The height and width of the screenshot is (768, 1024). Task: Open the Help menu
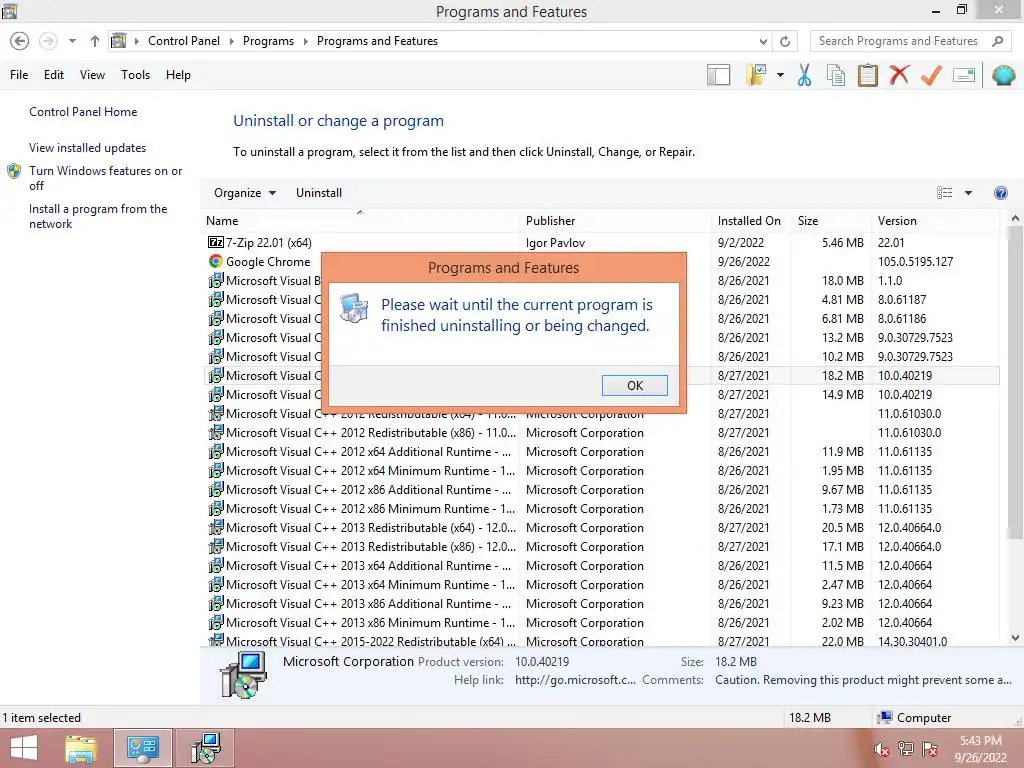tap(178, 74)
